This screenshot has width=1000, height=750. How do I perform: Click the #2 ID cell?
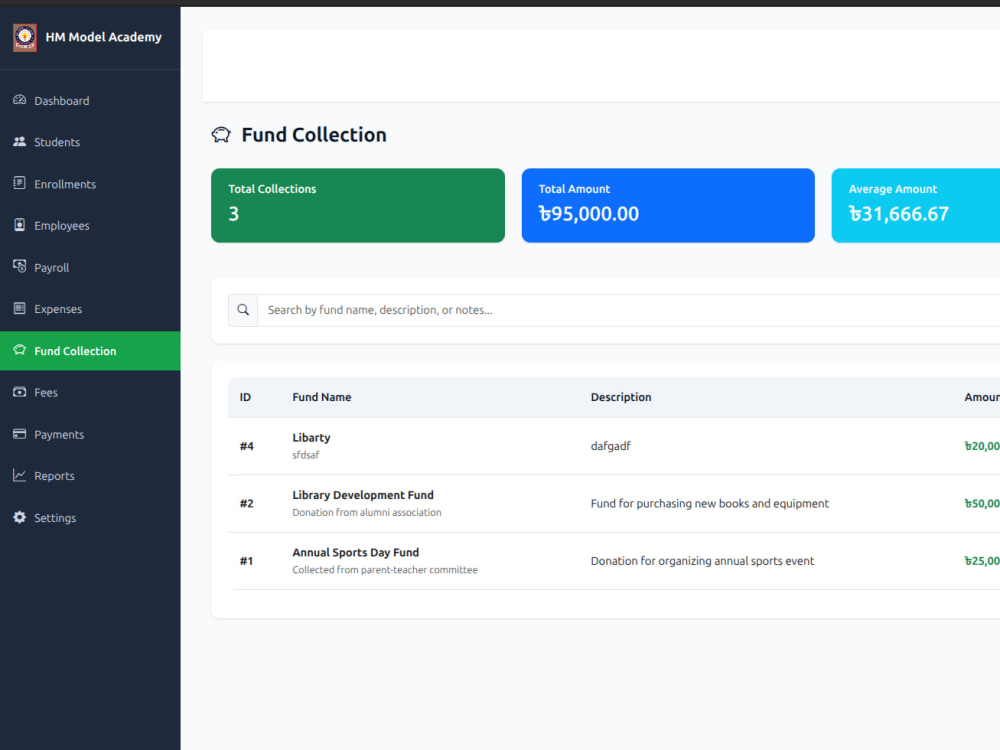246,503
